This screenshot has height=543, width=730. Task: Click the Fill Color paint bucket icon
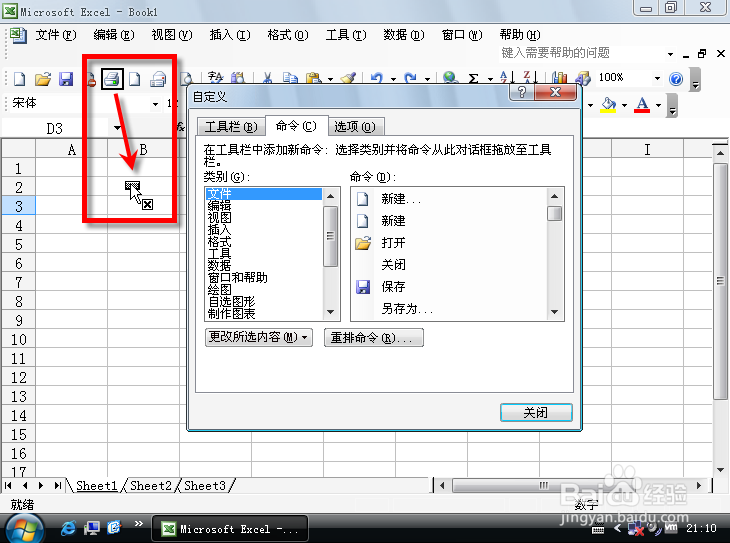click(x=608, y=105)
